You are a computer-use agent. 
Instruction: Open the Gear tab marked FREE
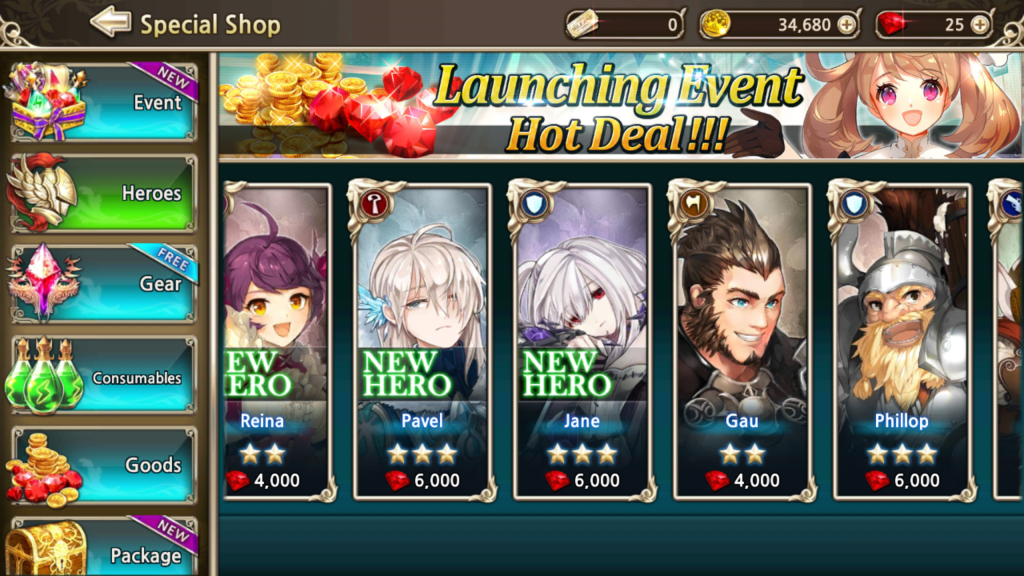point(103,283)
